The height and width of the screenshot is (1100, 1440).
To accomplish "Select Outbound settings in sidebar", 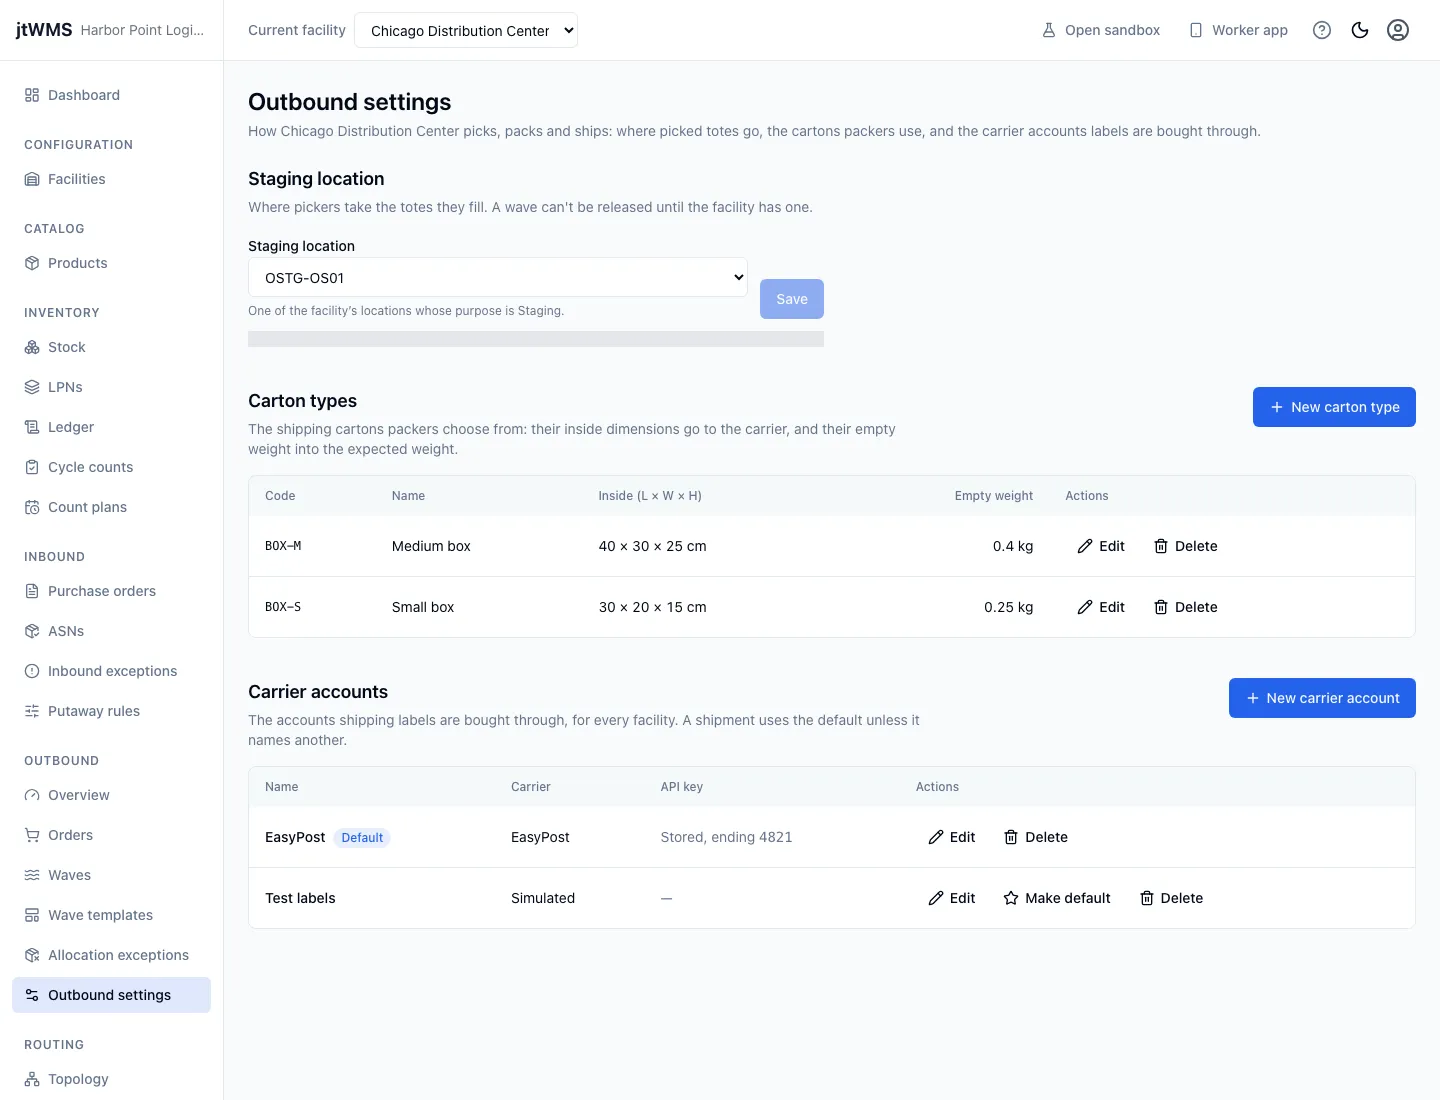I will (111, 995).
